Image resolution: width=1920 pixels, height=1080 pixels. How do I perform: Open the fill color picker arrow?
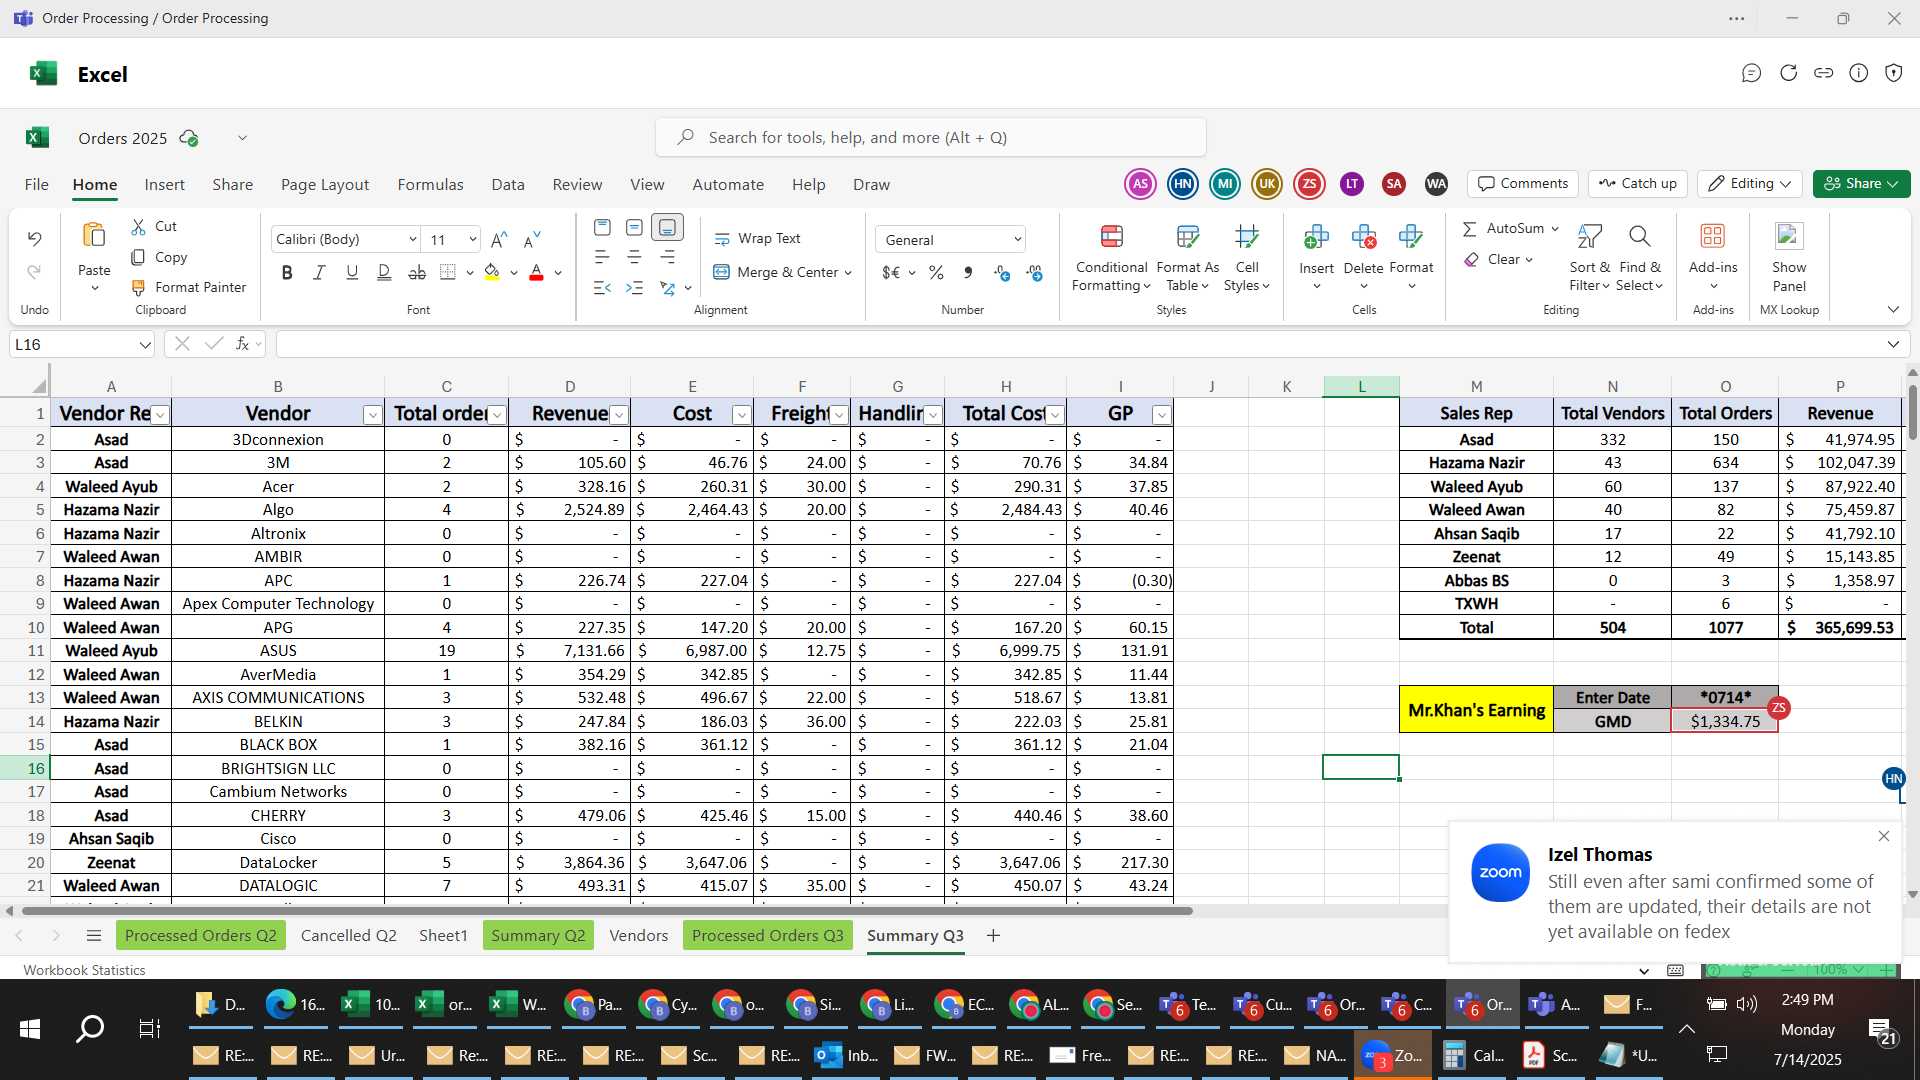pos(514,272)
